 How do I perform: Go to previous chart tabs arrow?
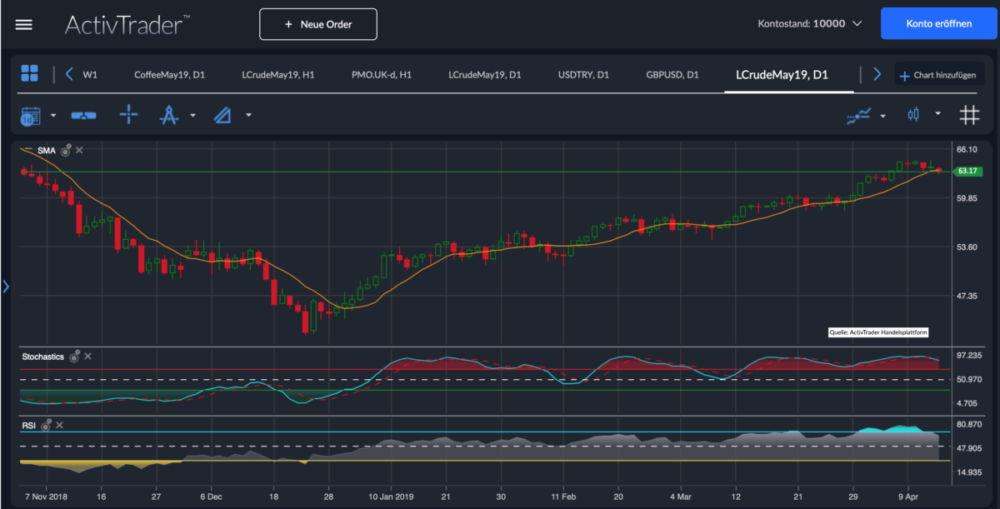coord(70,74)
